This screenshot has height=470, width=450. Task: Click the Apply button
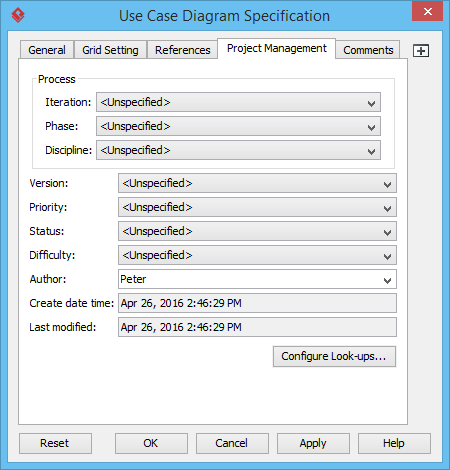313,444
